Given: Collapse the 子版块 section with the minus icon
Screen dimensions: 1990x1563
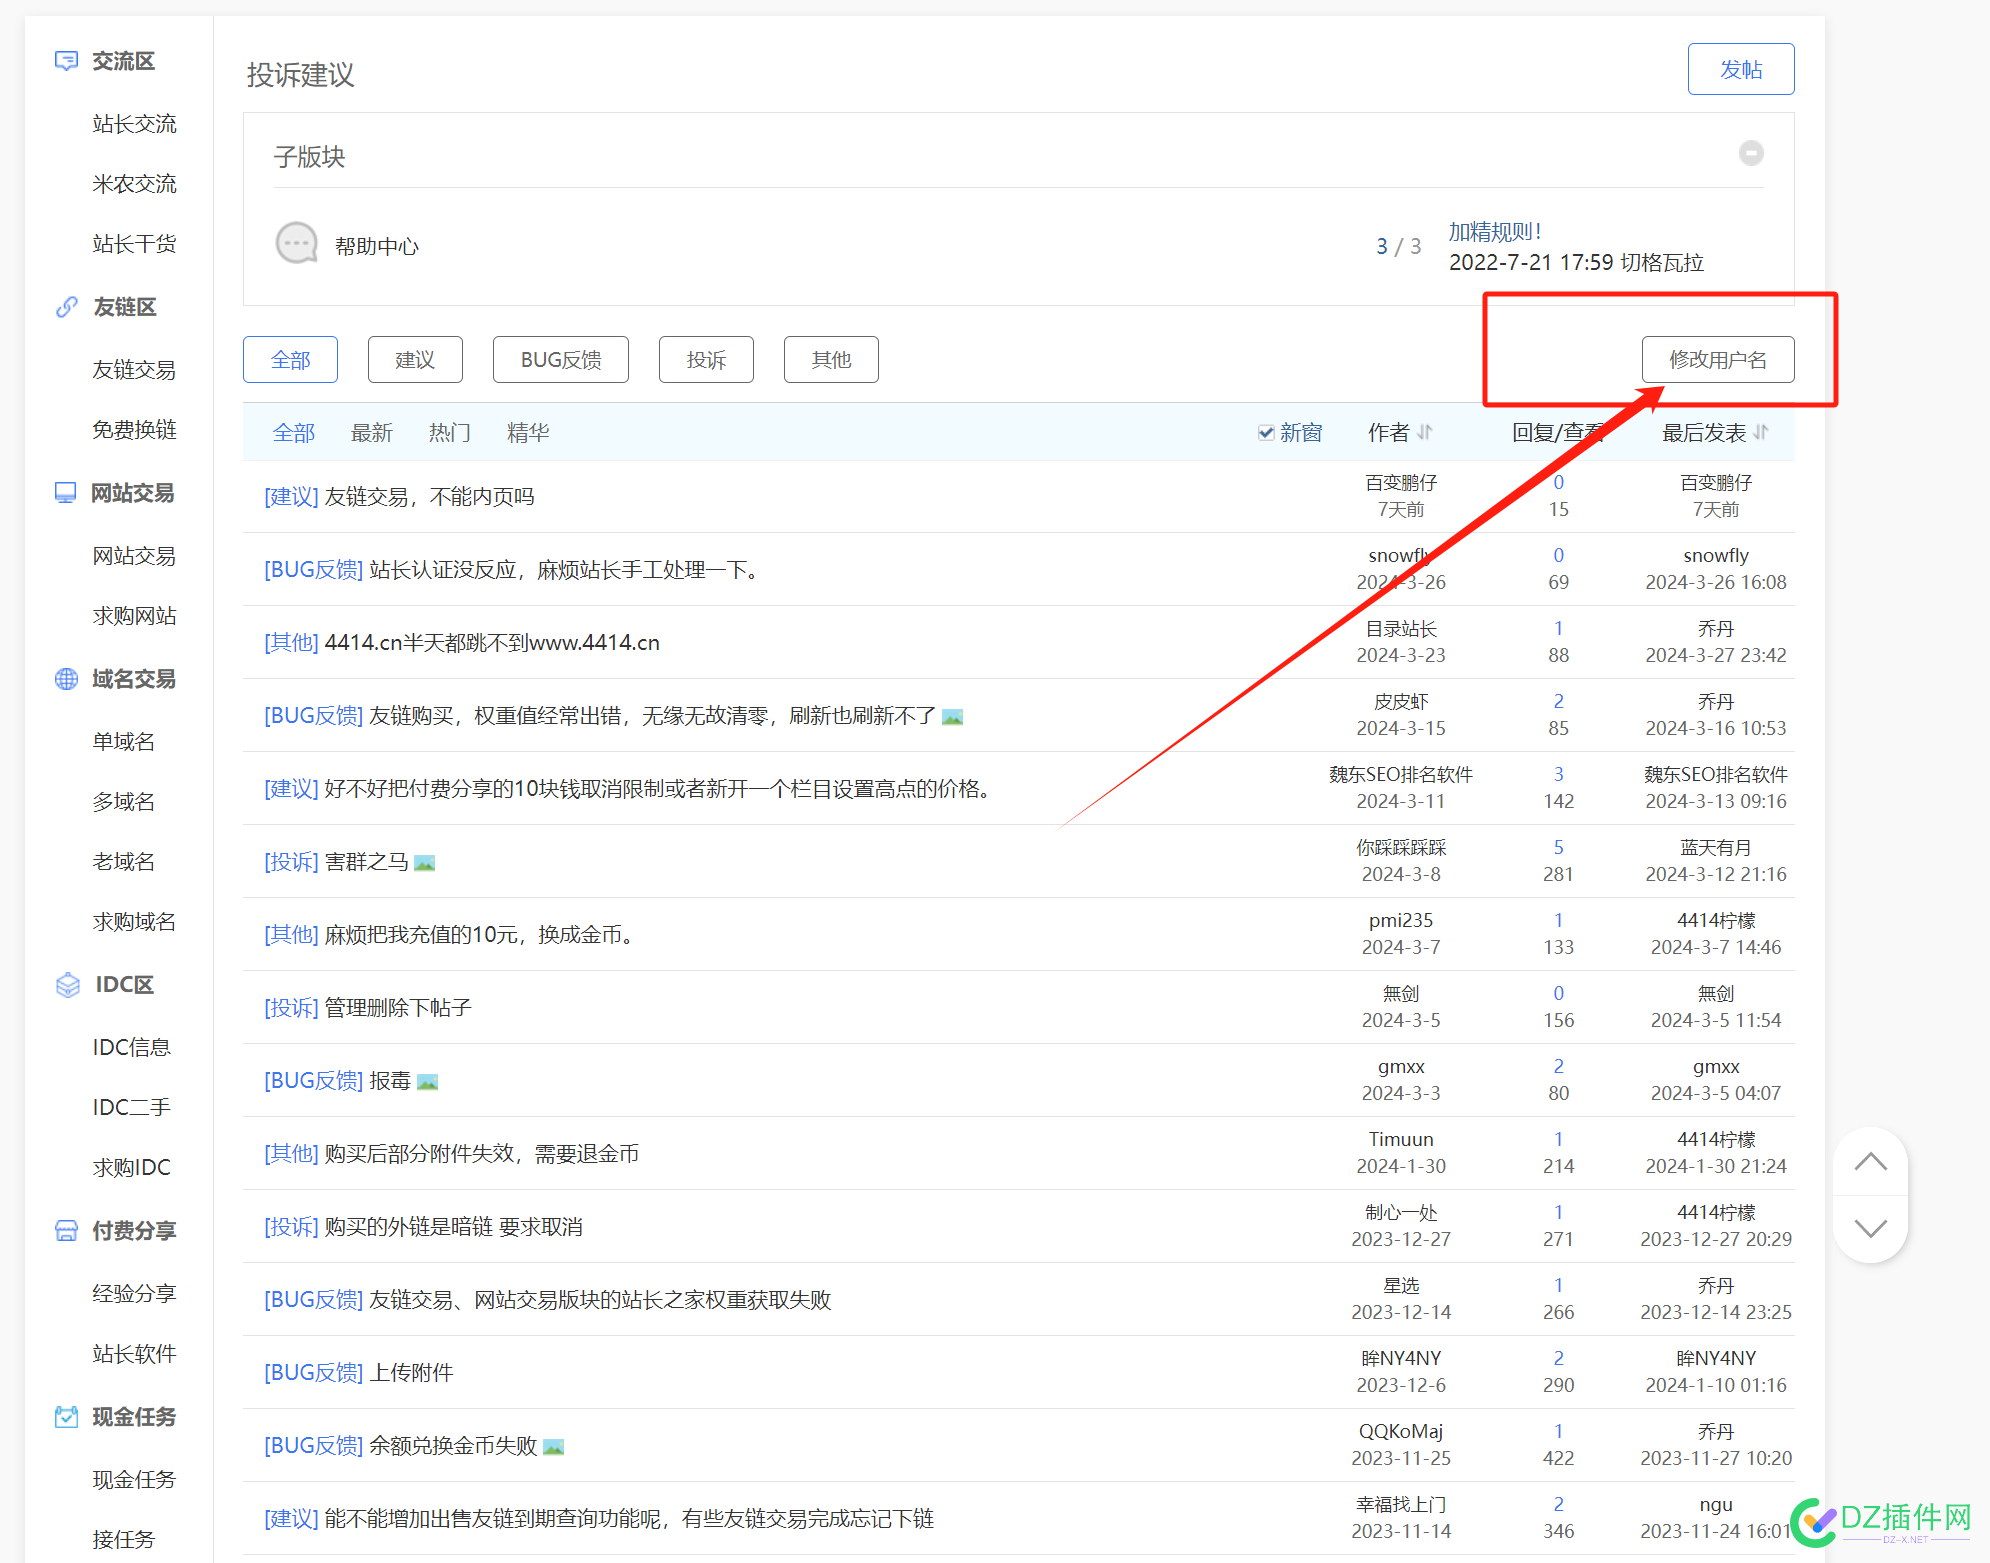Looking at the screenshot, I should 1751,154.
